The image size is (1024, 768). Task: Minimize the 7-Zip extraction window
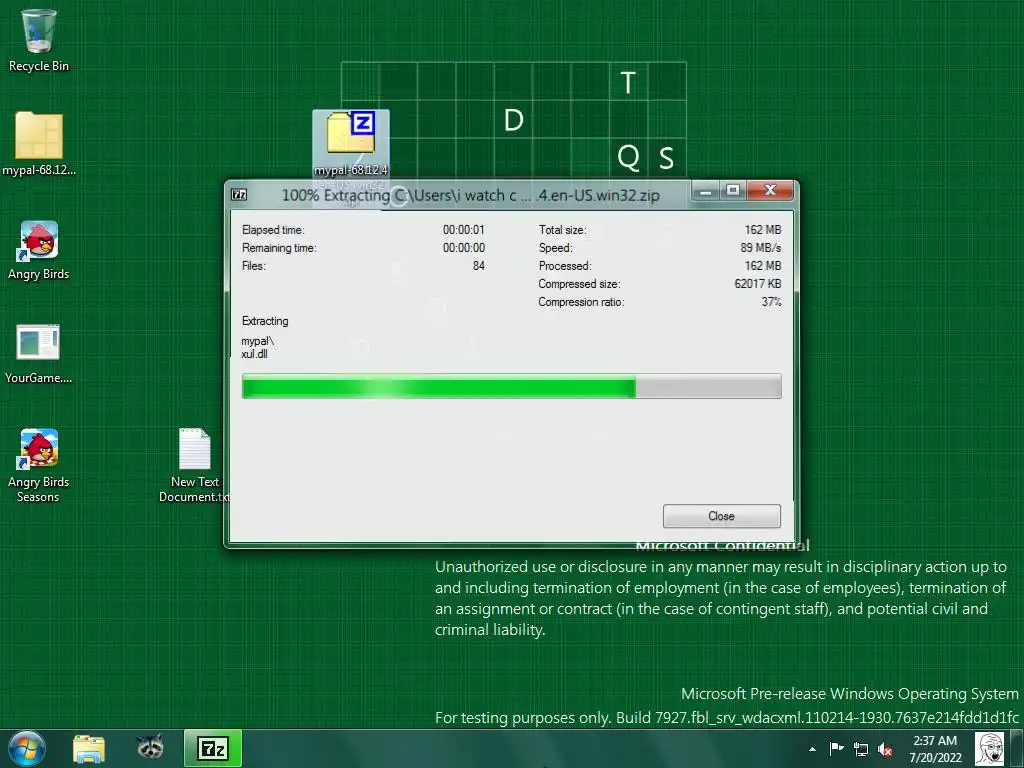pyautogui.click(x=706, y=191)
